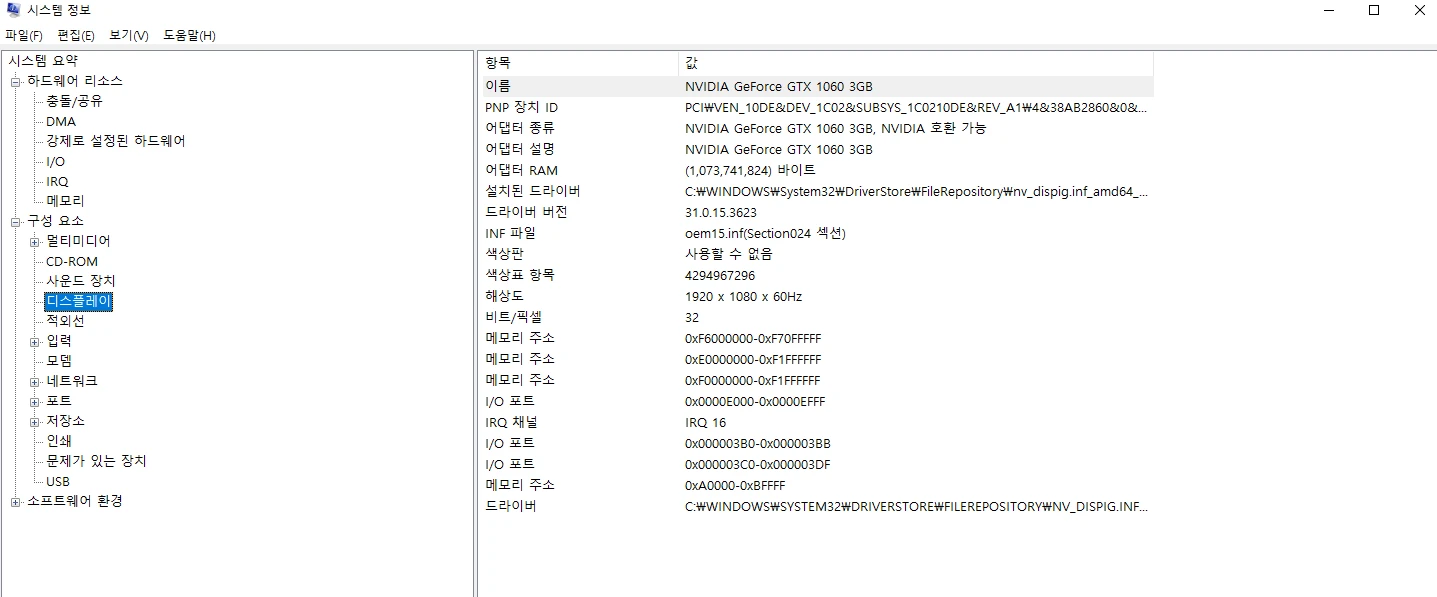This screenshot has width=1437, height=597.
Task: Collapse the 하드웨어 리소스 tree node
Action: pyautogui.click(x=17, y=81)
